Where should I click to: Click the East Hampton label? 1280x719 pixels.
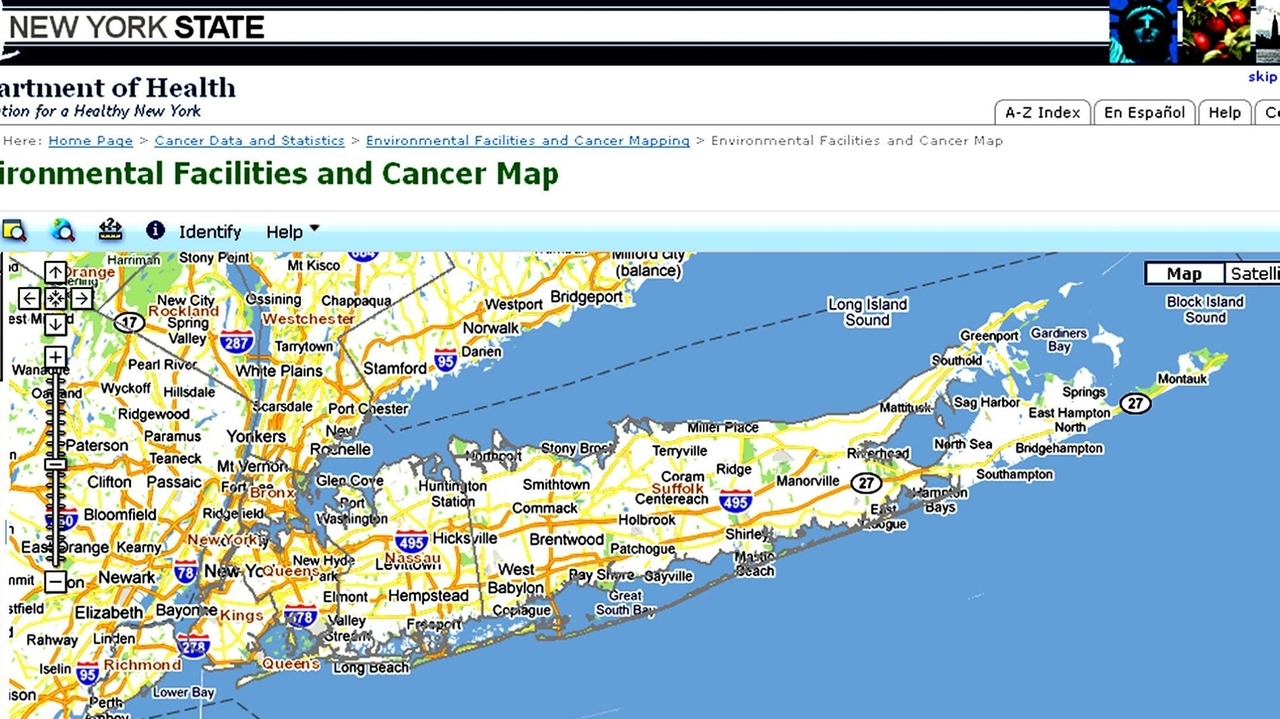pos(1069,413)
